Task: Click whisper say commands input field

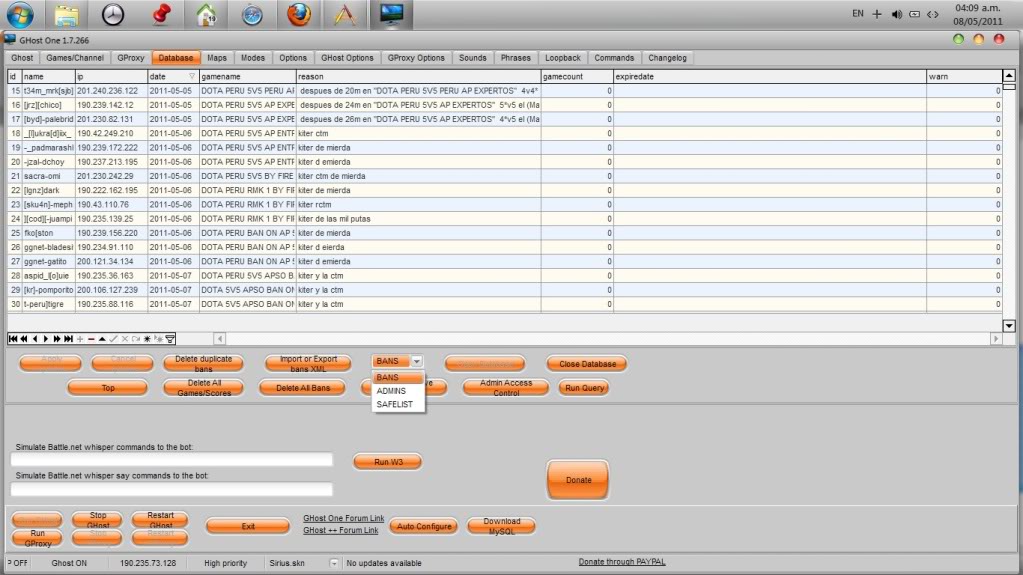Action: pos(172,489)
